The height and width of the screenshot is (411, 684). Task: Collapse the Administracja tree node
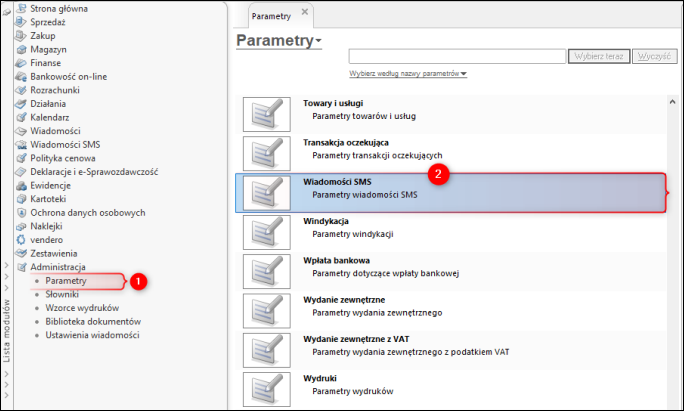tap(20, 267)
